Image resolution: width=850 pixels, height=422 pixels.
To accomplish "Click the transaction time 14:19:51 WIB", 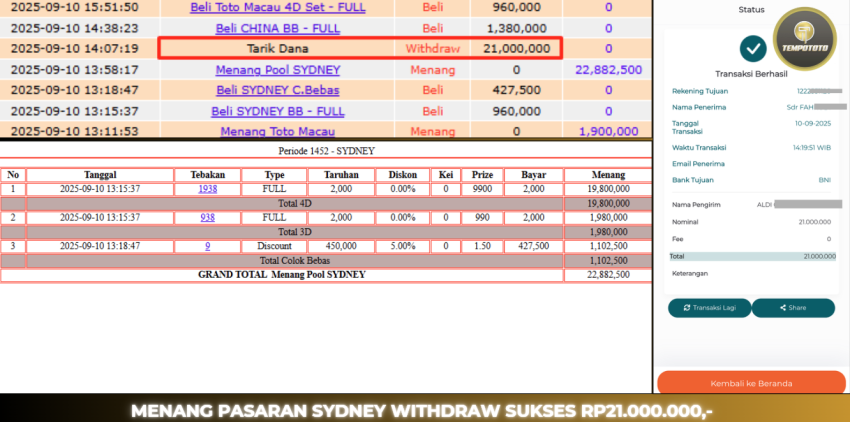I will tap(812, 147).
